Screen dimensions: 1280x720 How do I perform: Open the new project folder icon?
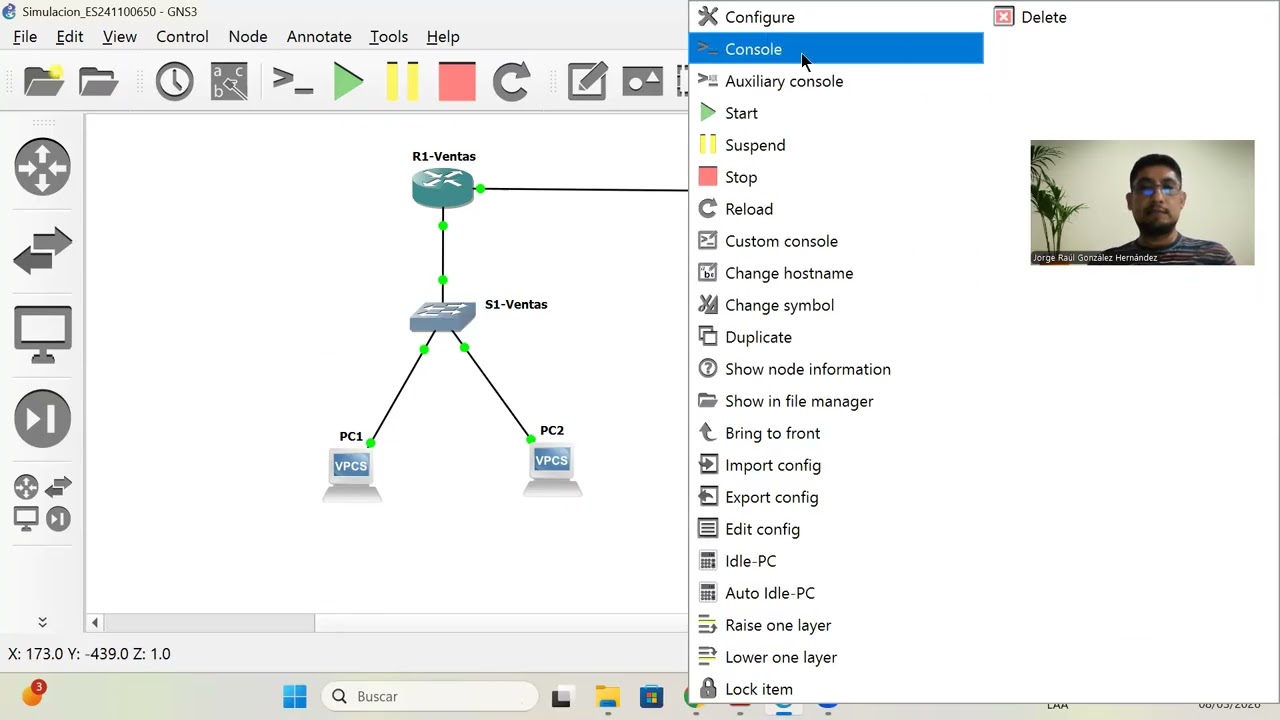pos(44,81)
